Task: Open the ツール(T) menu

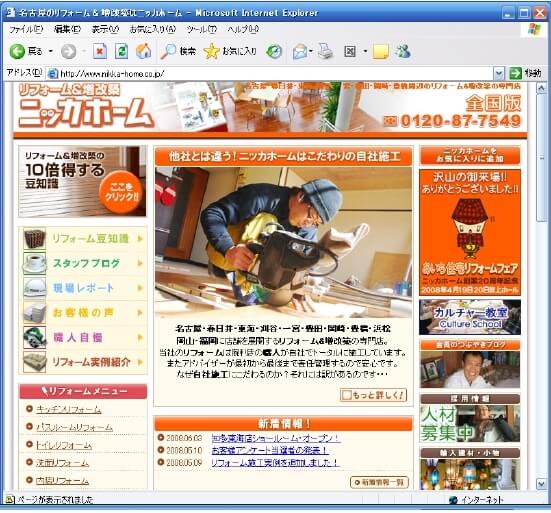Action: pyautogui.click(x=202, y=30)
